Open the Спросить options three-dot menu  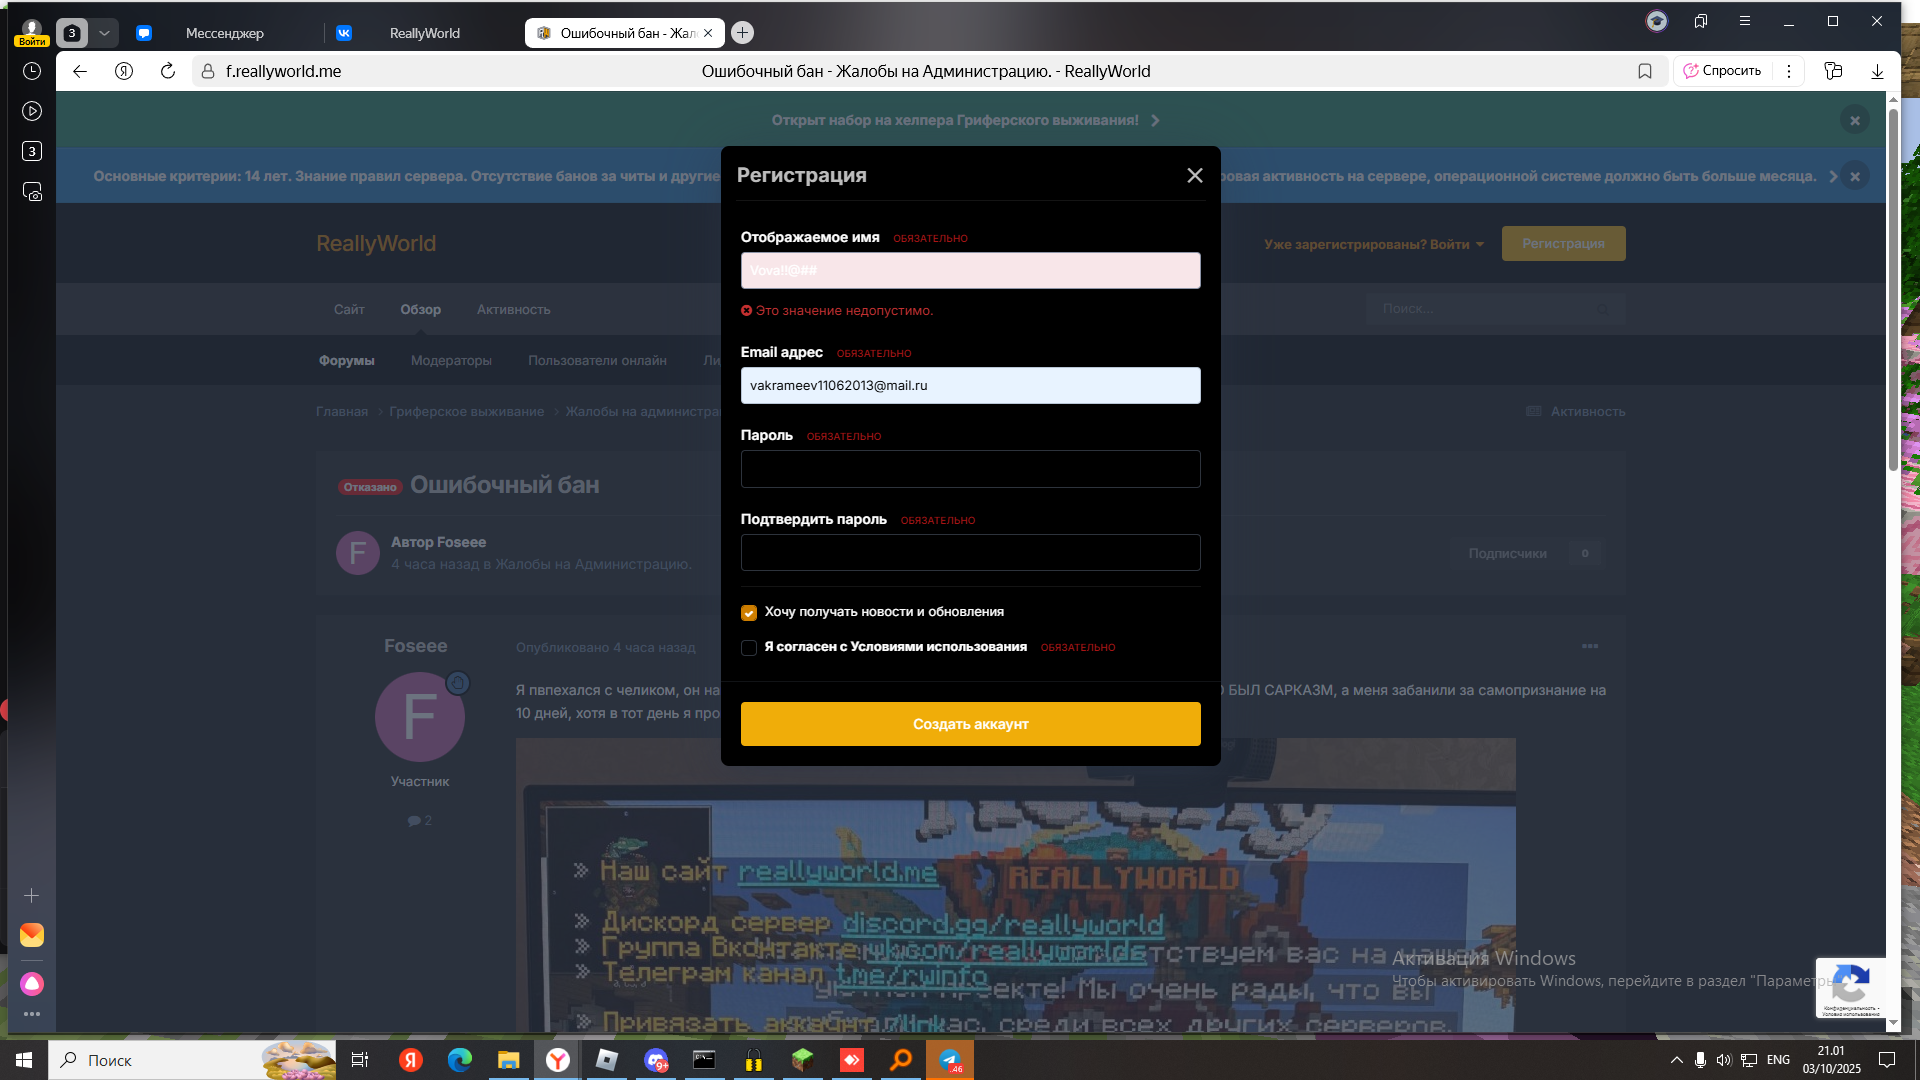point(1789,71)
